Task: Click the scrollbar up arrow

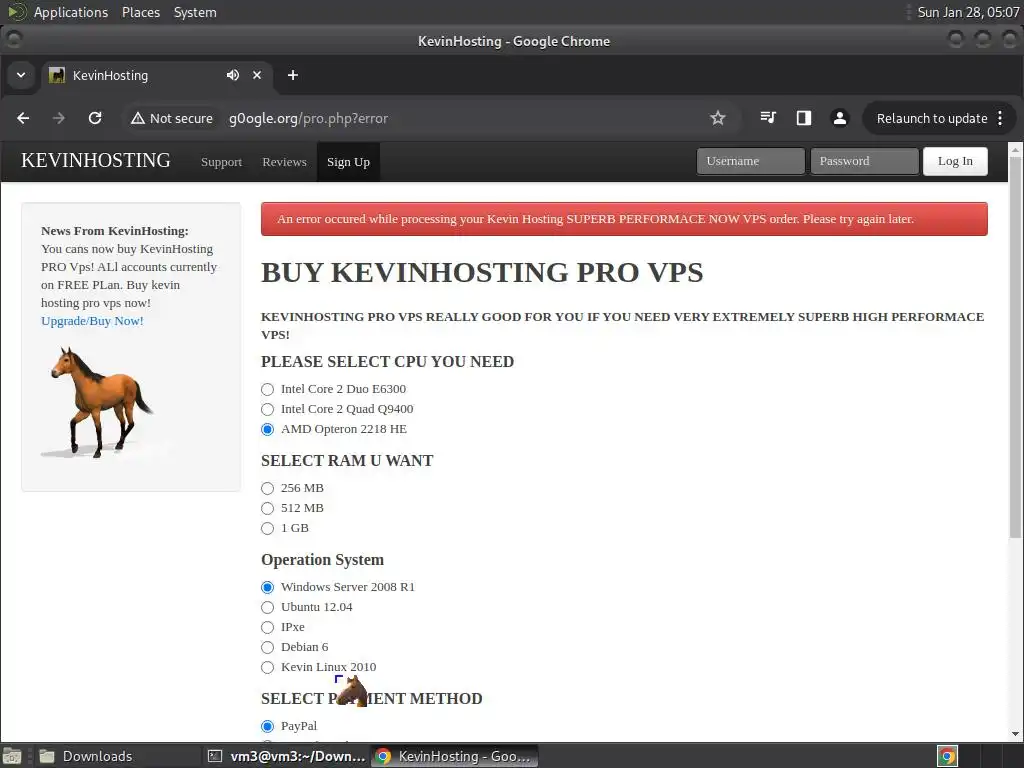Action: [x=1015, y=150]
